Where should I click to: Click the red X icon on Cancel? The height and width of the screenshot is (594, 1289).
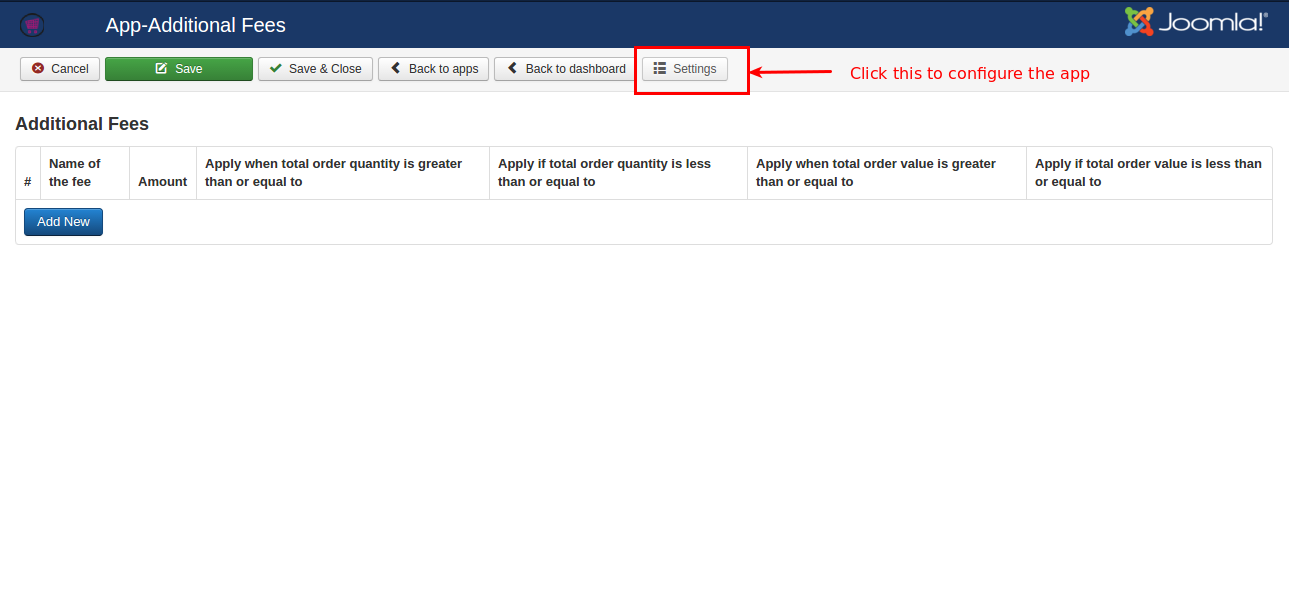(38, 69)
